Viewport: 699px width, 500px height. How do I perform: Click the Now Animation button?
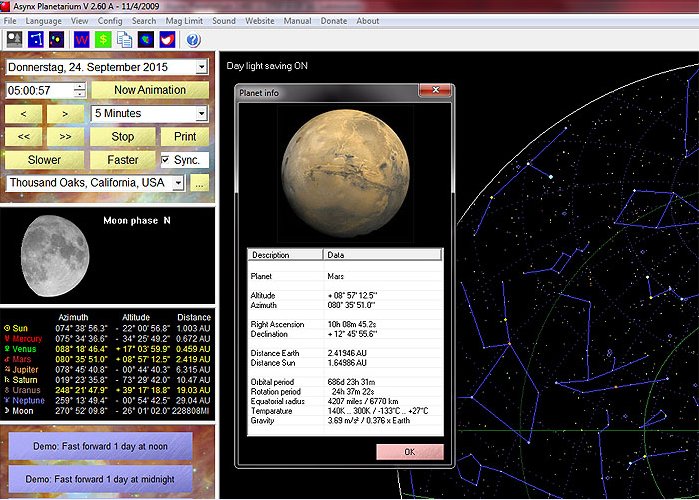click(x=150, y=90)
